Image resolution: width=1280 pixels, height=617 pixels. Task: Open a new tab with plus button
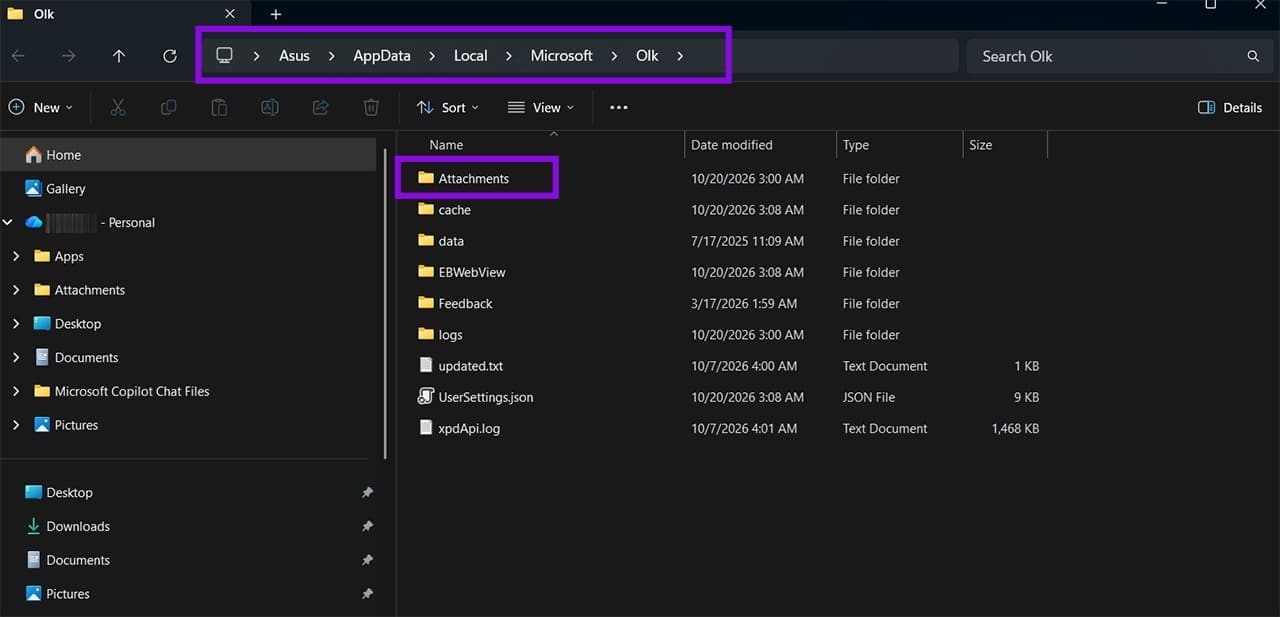276,14
